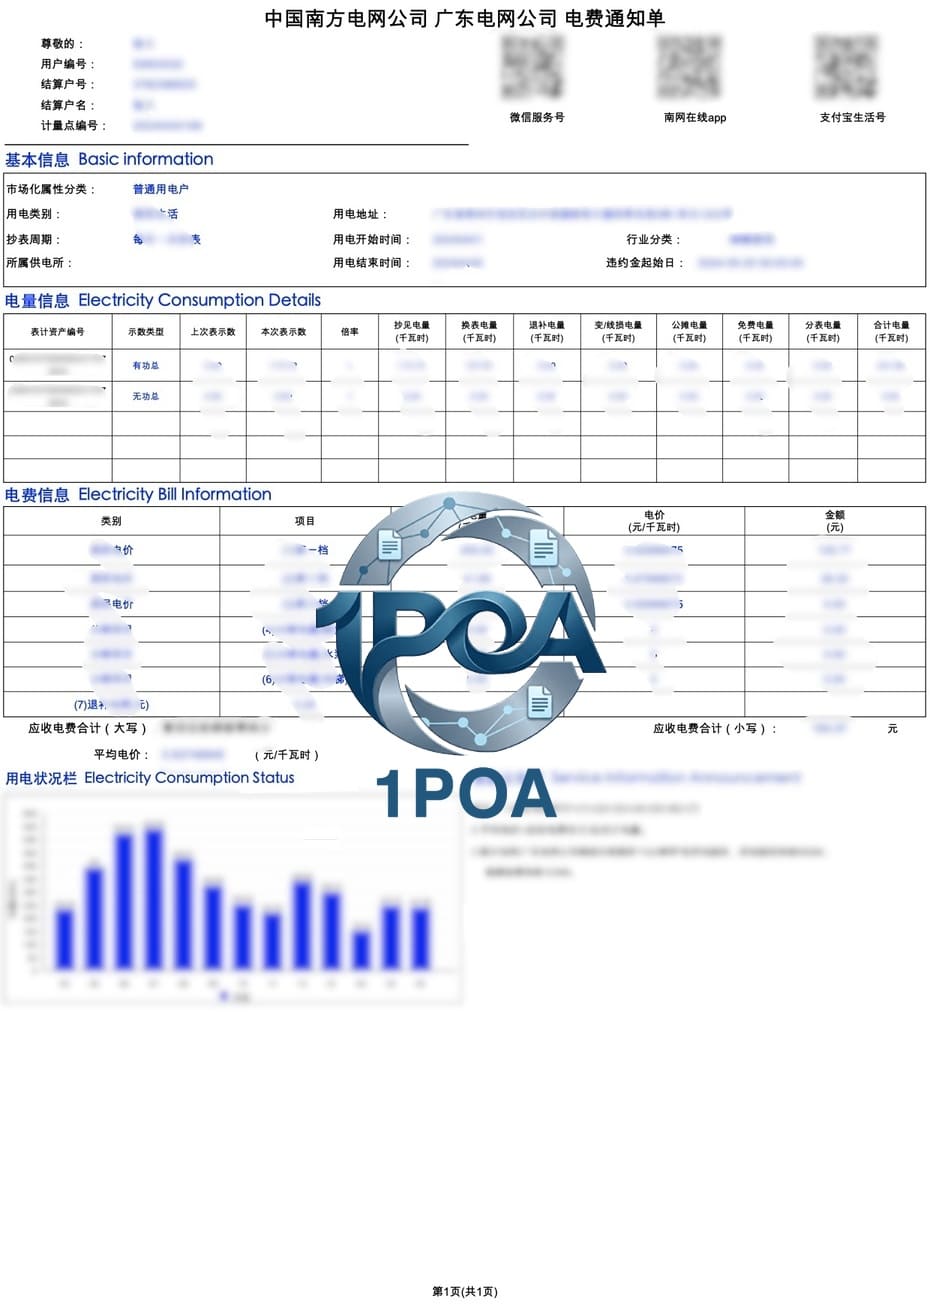
Task: Click the 上次表示数 column header
Action: [213, 332]
